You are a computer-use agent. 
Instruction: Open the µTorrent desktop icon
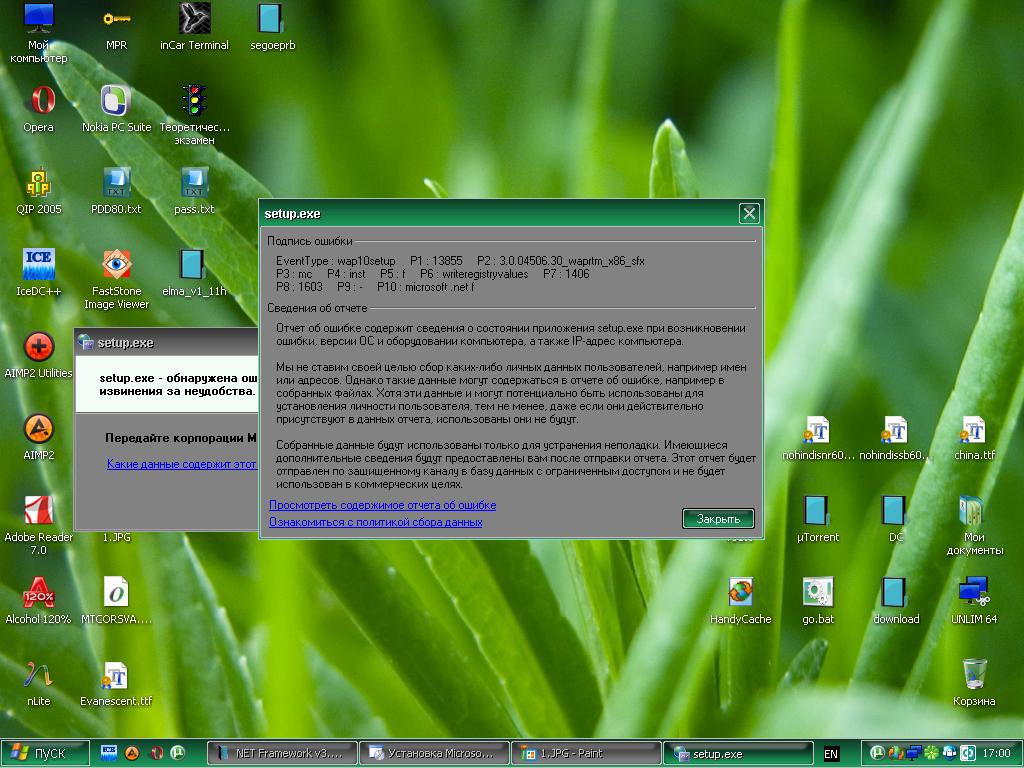[x=817, y=511]
